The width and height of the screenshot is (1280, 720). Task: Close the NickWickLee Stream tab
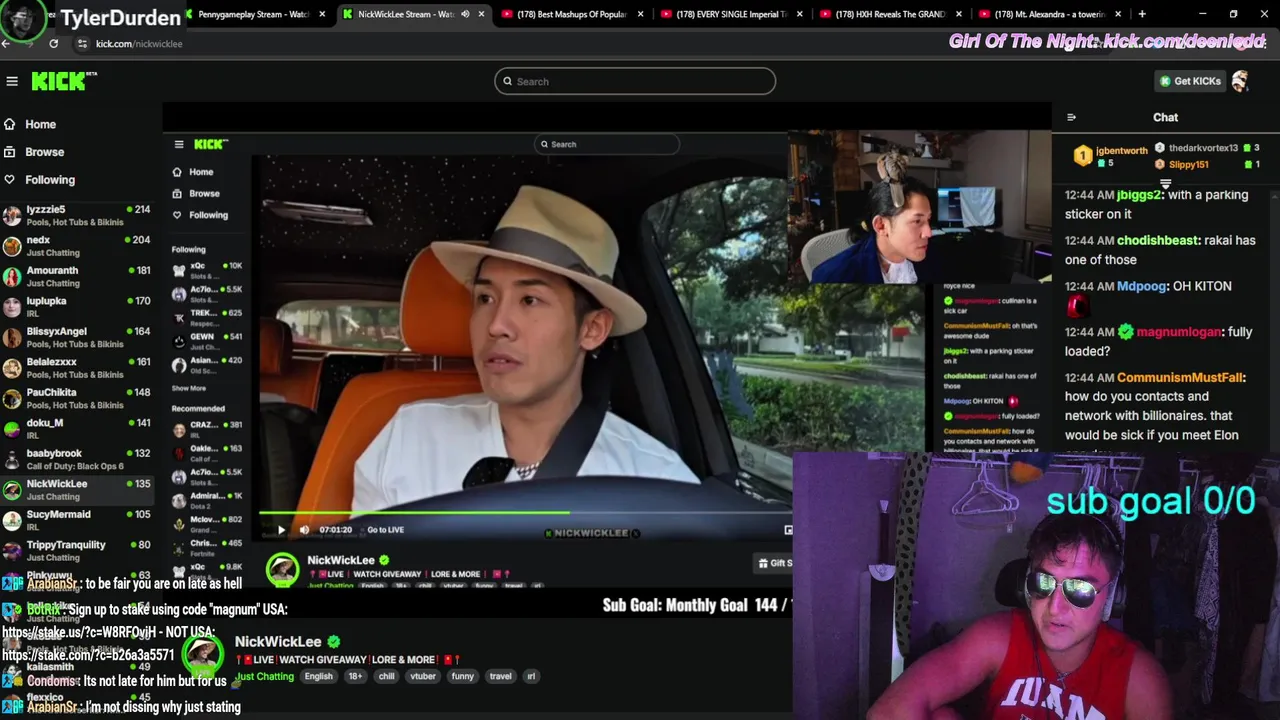[x=481, y=14]
